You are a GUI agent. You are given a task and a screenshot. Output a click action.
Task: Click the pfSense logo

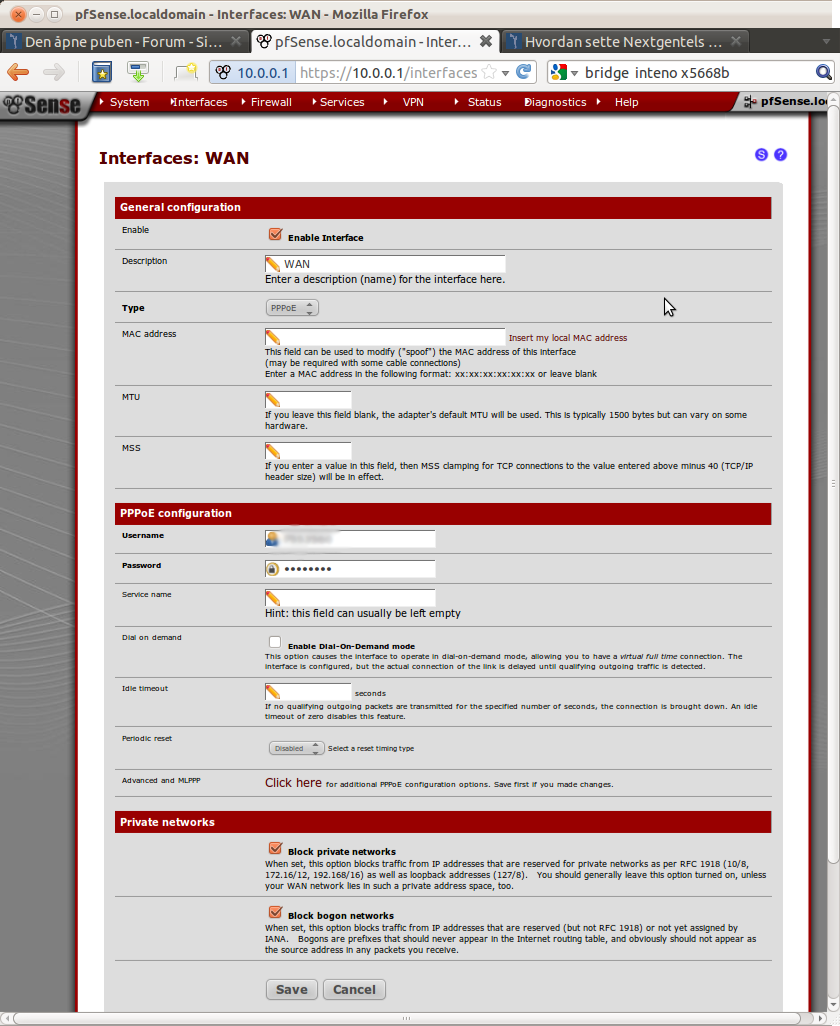pyautogui.click(x=42, y=105)
